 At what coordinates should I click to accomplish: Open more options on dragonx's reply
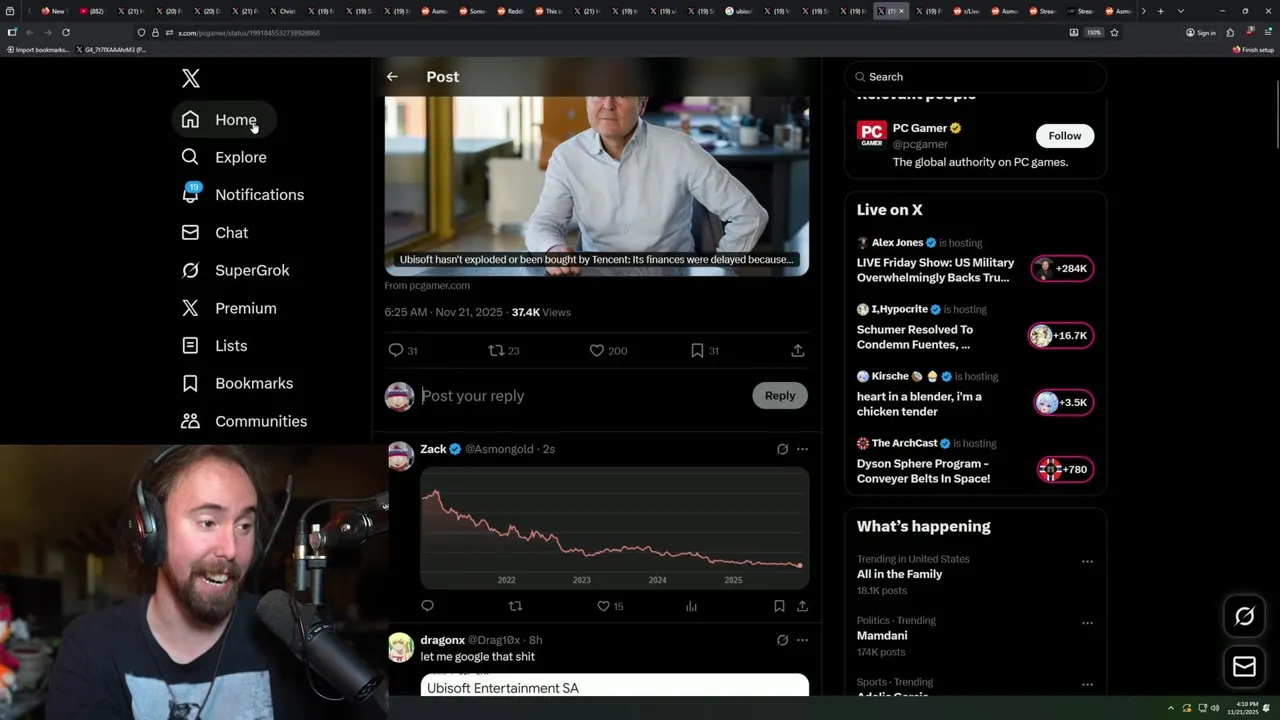click(x=802, y=640)
